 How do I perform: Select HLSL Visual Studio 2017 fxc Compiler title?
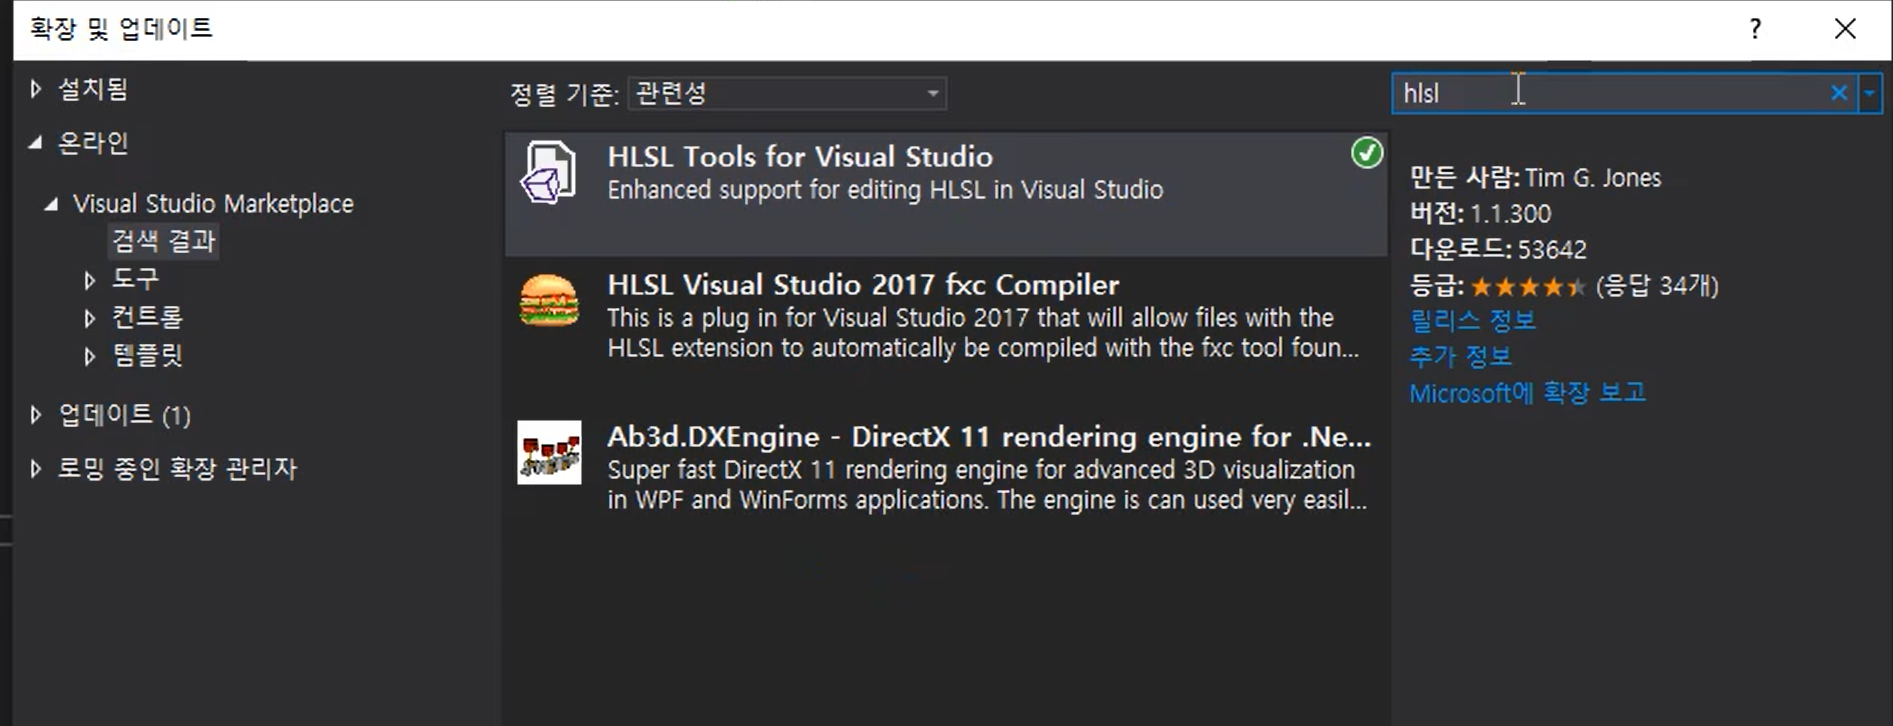click(863, 285)
